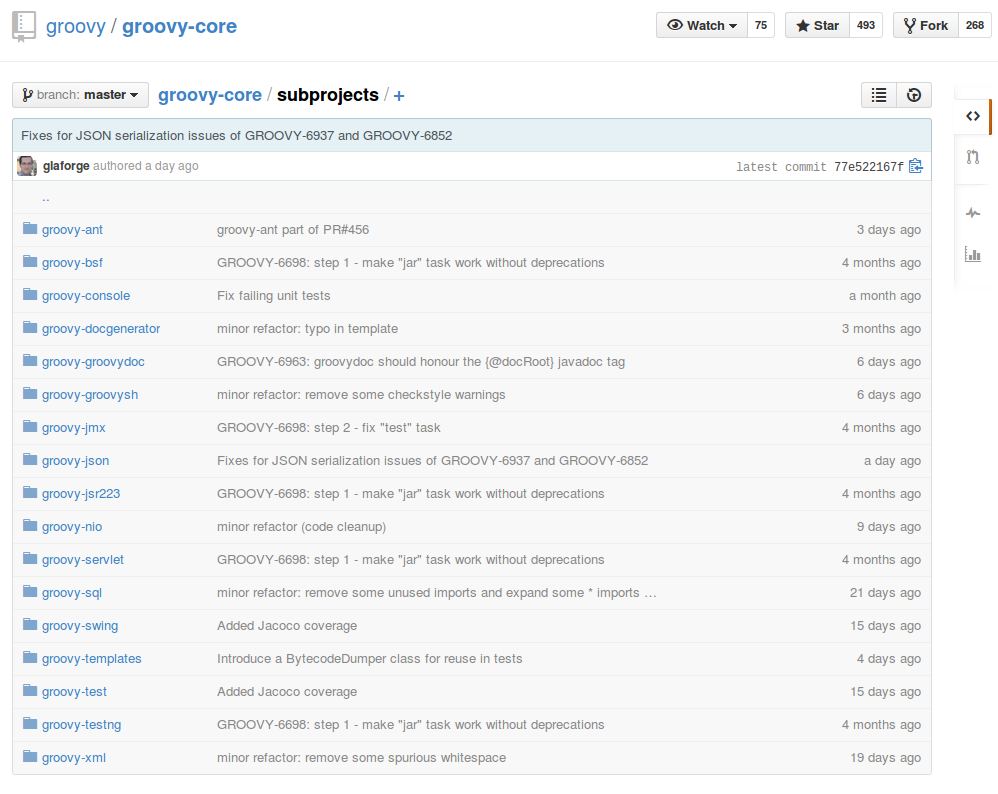Click 'Fixes for JSON serialization issues' commit banner title
Viewport: 998px width, 794px height.
click(237, 136)
